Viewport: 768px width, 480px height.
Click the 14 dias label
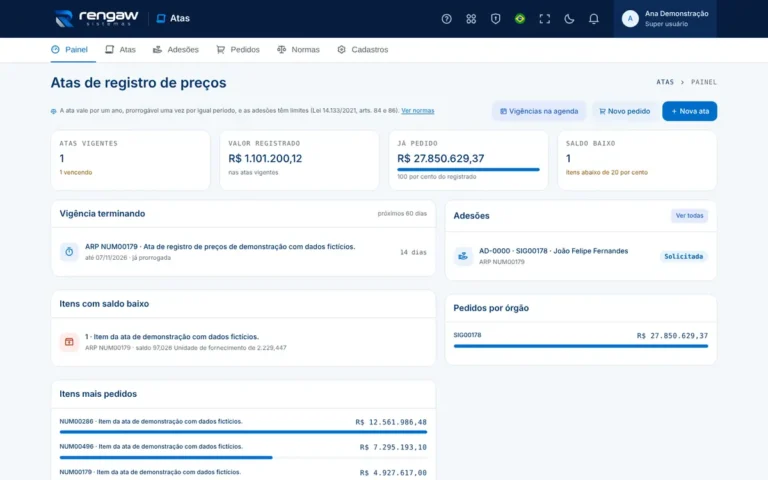pyautogui.click(x=413, y=252)
